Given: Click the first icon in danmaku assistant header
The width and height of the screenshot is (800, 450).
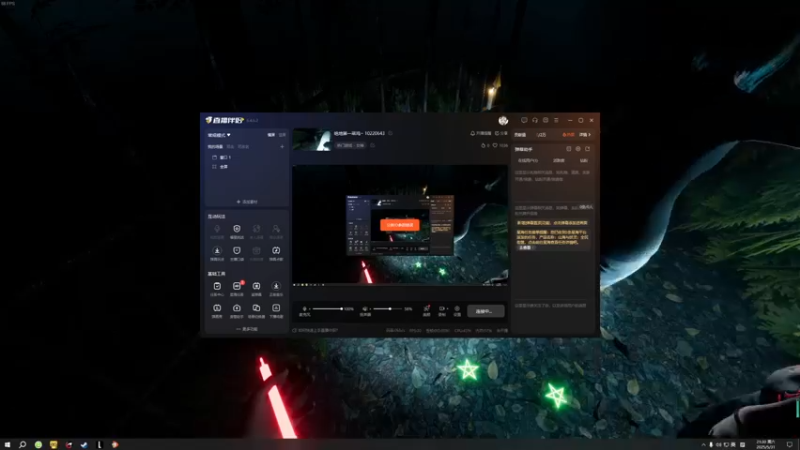Looking at the screenshot, I should pyautogui.click(x=568, y=149).
